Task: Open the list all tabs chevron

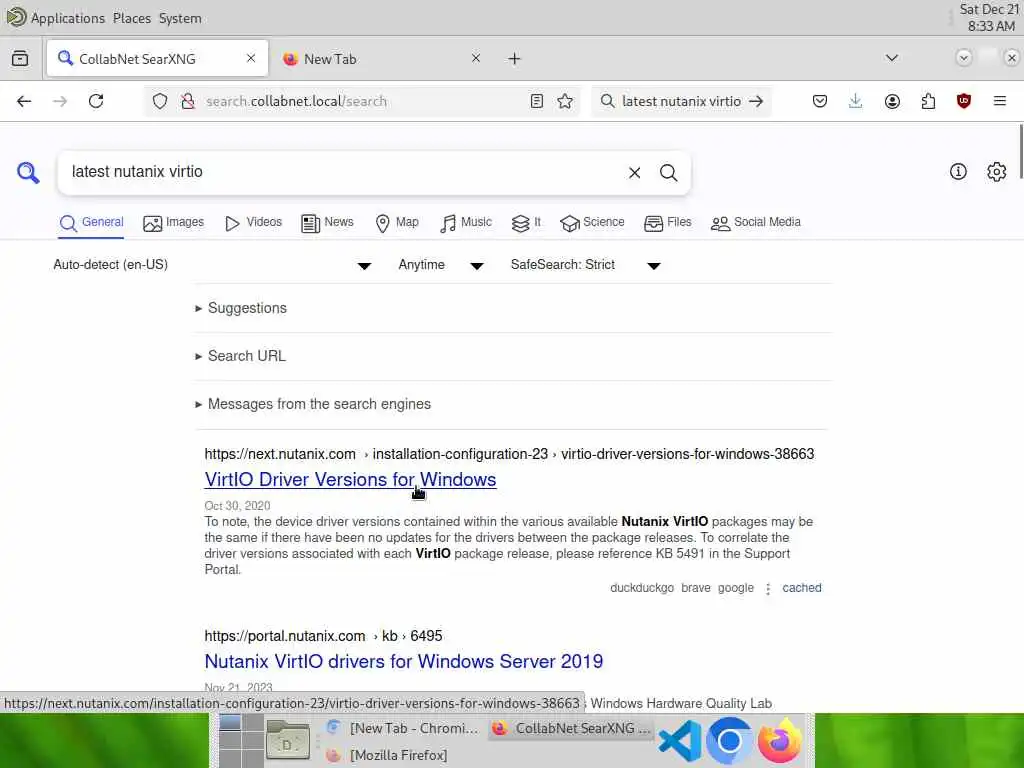Action: point(891,58)
